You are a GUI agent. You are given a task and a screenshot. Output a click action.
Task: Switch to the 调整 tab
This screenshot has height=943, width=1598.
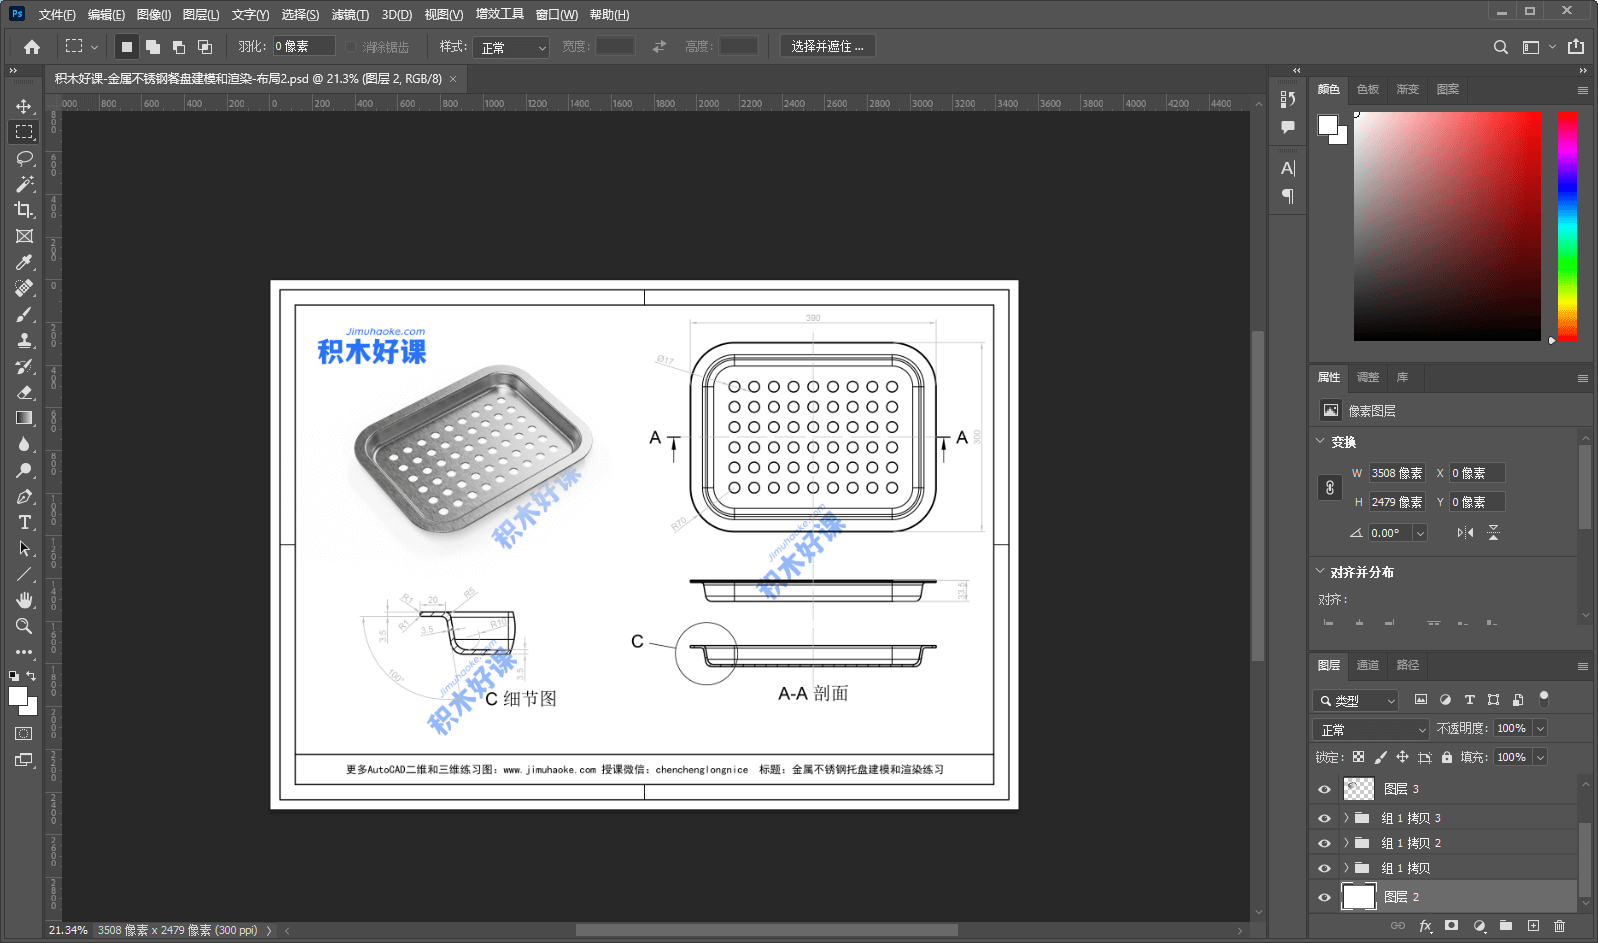coord(1368,377)
